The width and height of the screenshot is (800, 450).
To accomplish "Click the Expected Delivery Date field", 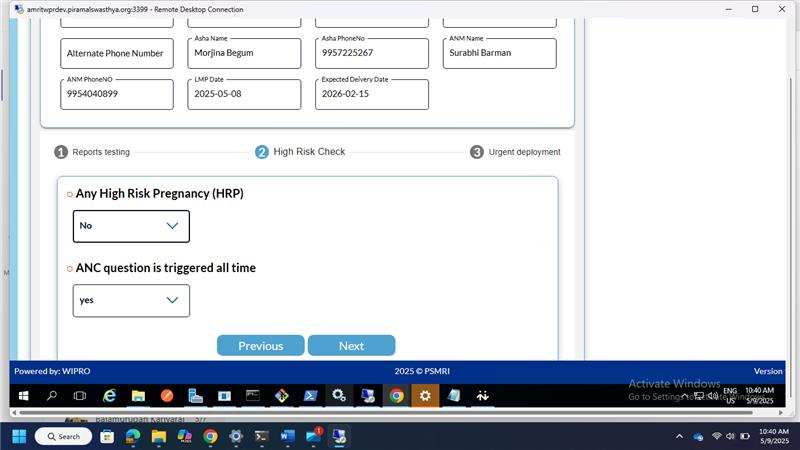I will click(372, 94).
